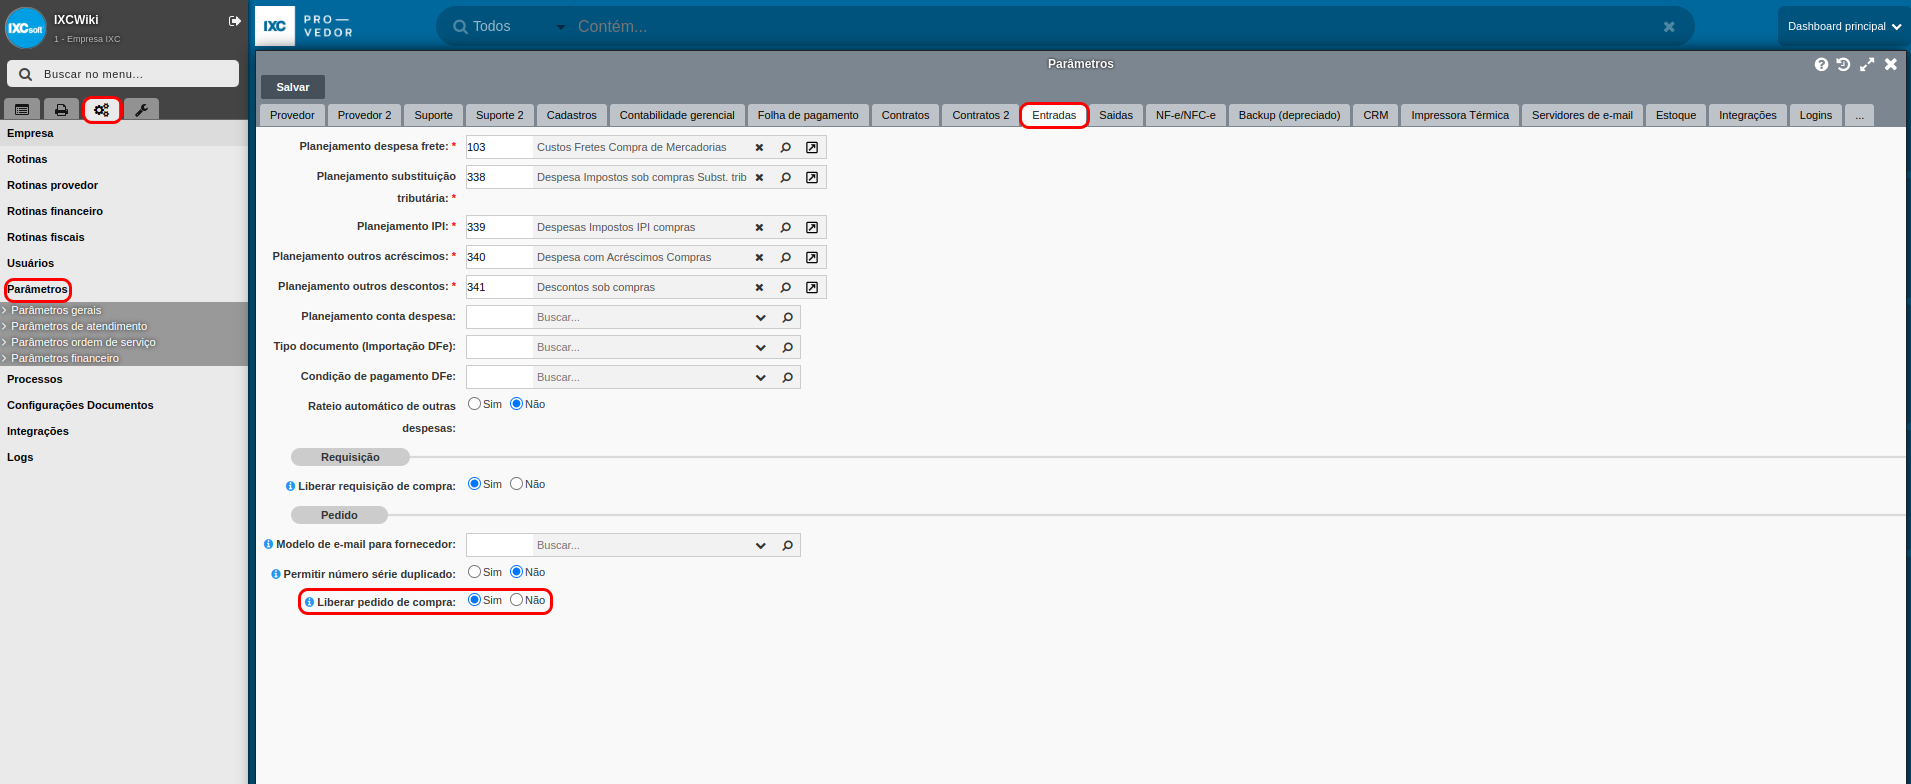Search Planejamento conta despesa records
Image resolution: width=1911 pixels, height=784 pixels.
(x=788, y=317)
